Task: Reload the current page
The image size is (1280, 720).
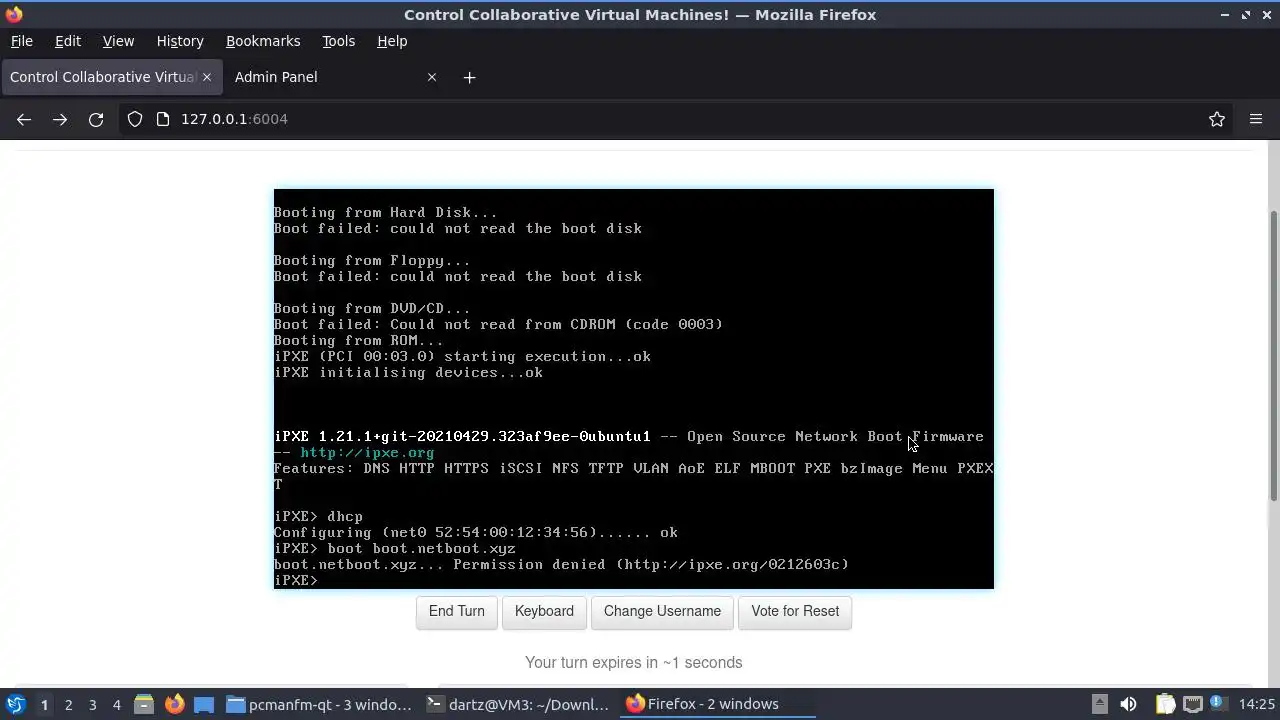Action: tap(96, 119)
